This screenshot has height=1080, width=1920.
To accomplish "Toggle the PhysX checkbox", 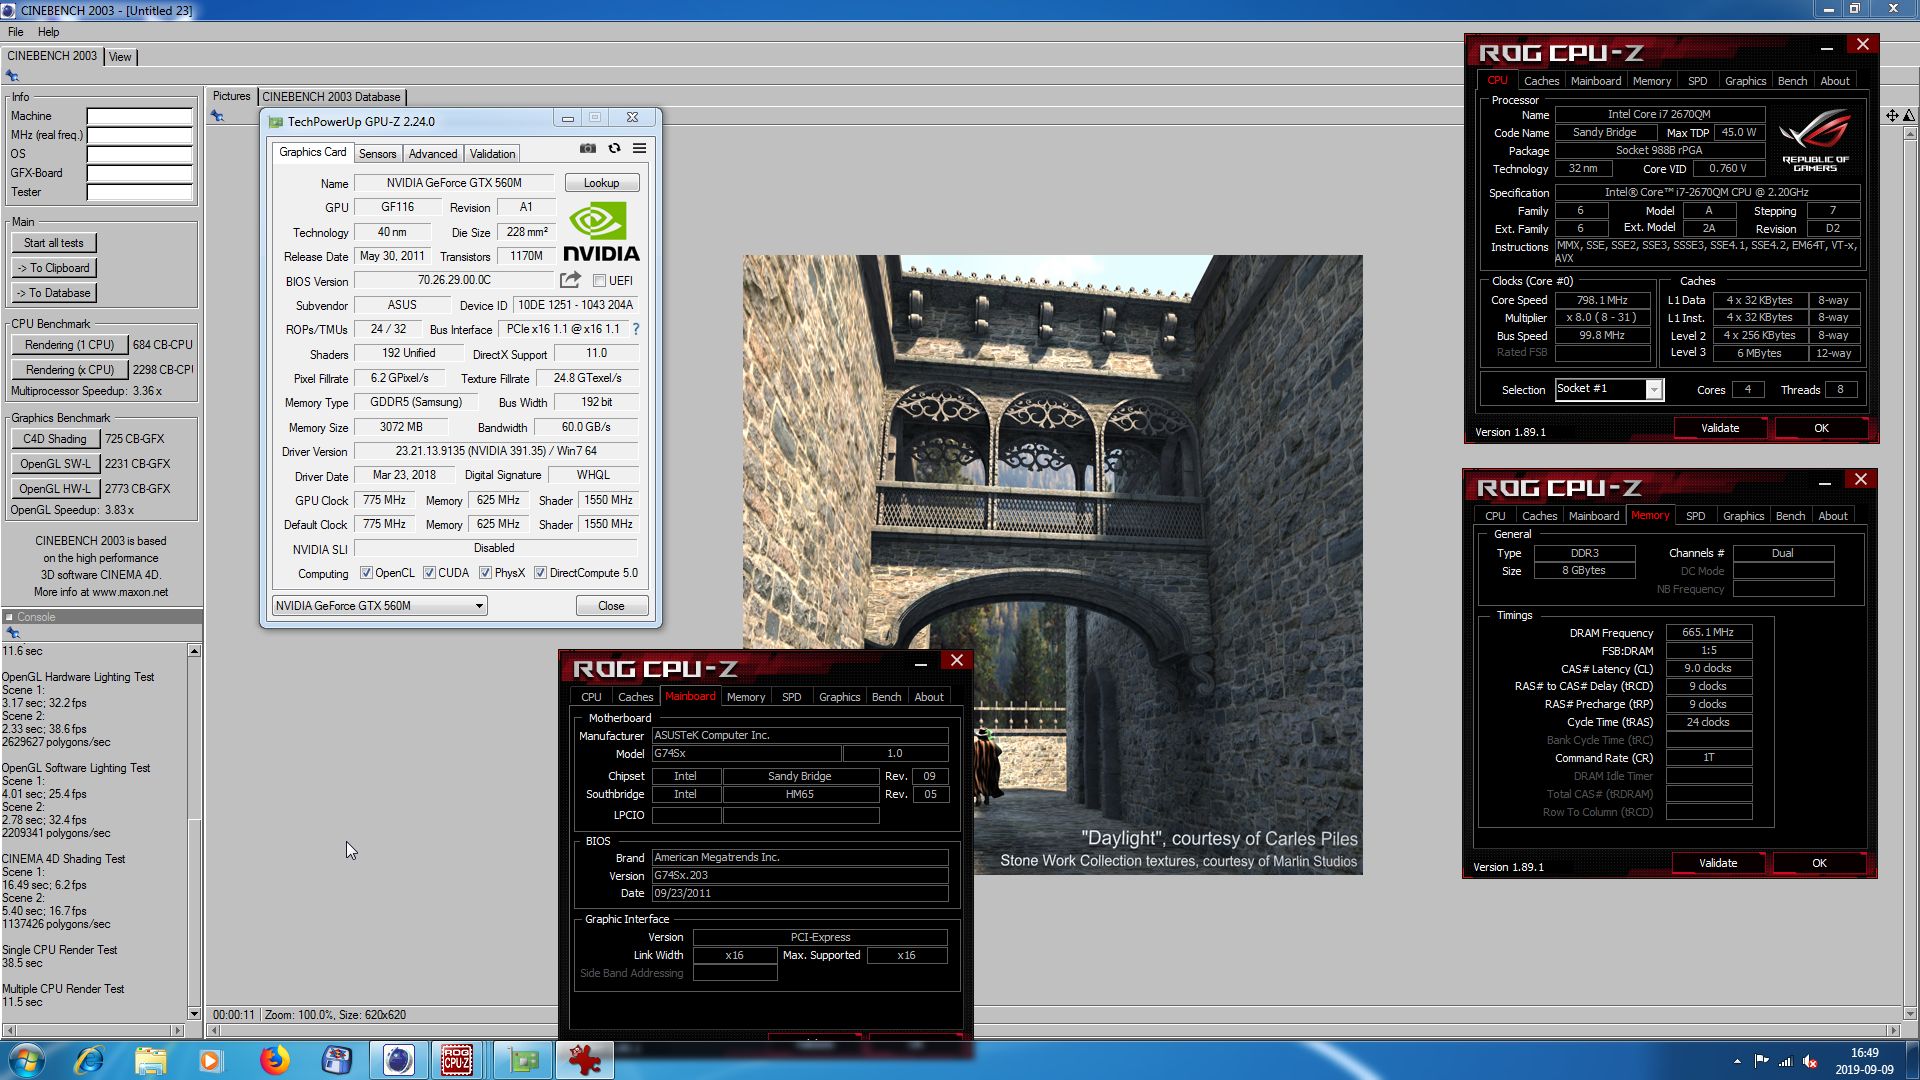I will [485, 573].
